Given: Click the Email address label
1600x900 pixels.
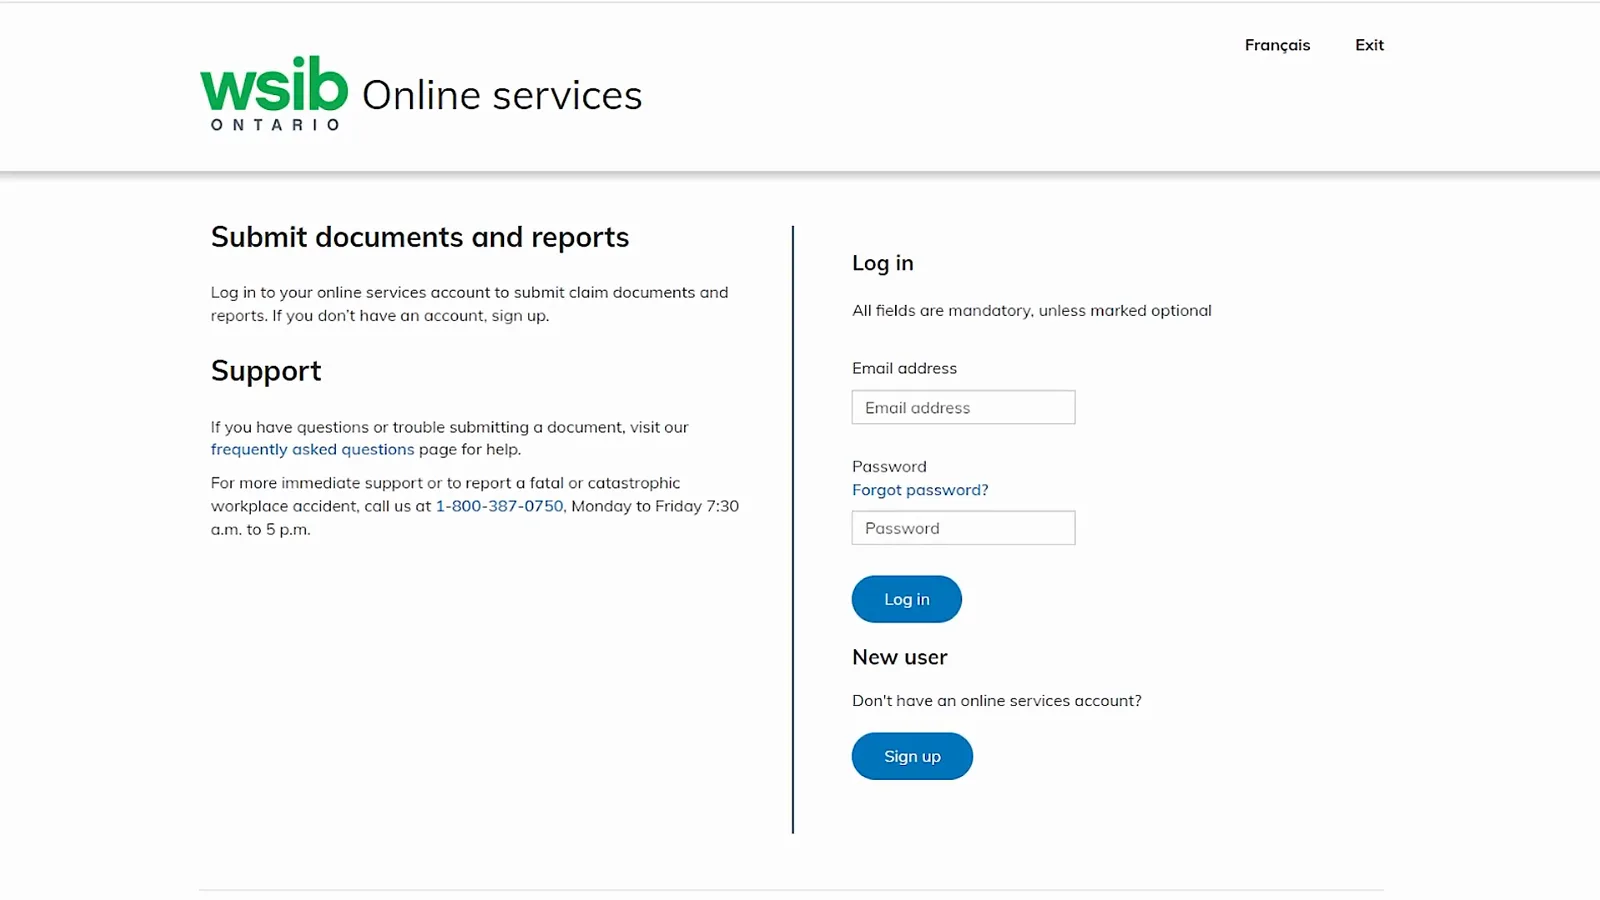Looking at the screenshot, I should [904, 368].
